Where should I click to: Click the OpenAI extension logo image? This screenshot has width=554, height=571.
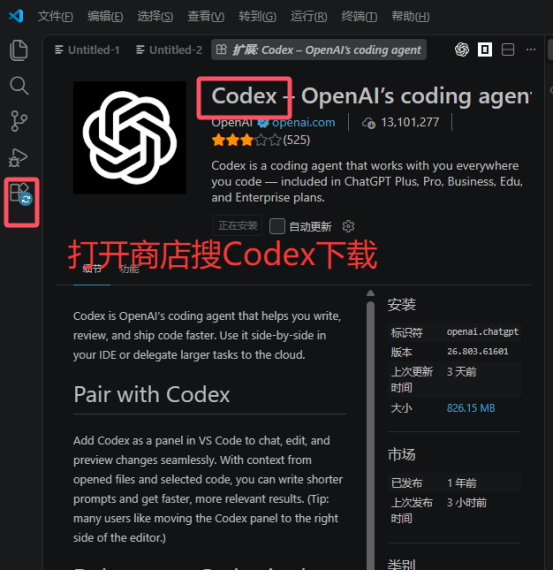pos(130,138)
